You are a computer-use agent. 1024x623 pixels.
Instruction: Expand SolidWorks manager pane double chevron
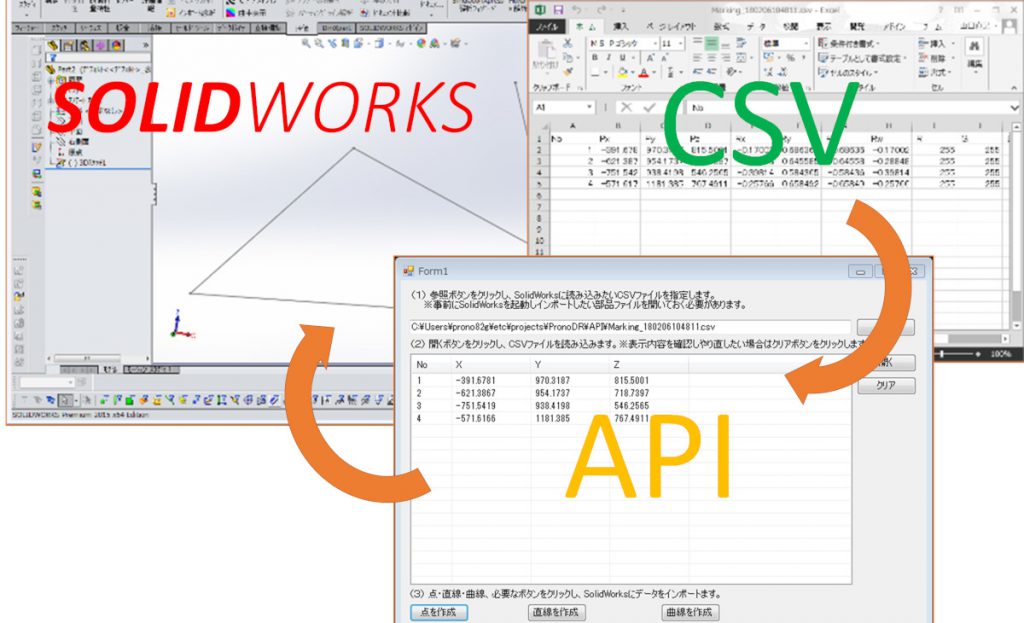click(x=145, y=45)
